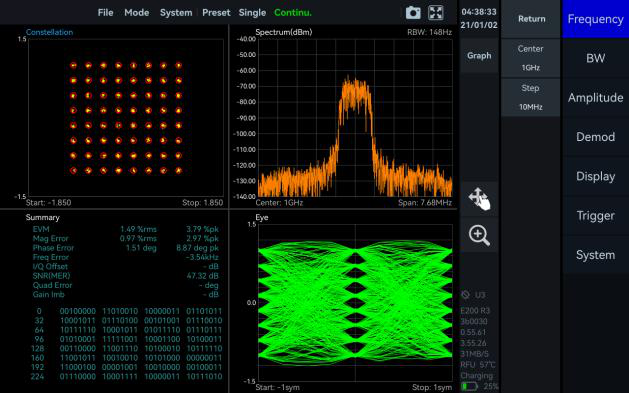Click the time display 04:38:33
This screenshot has height=393, width=629.
coord(479,12)
